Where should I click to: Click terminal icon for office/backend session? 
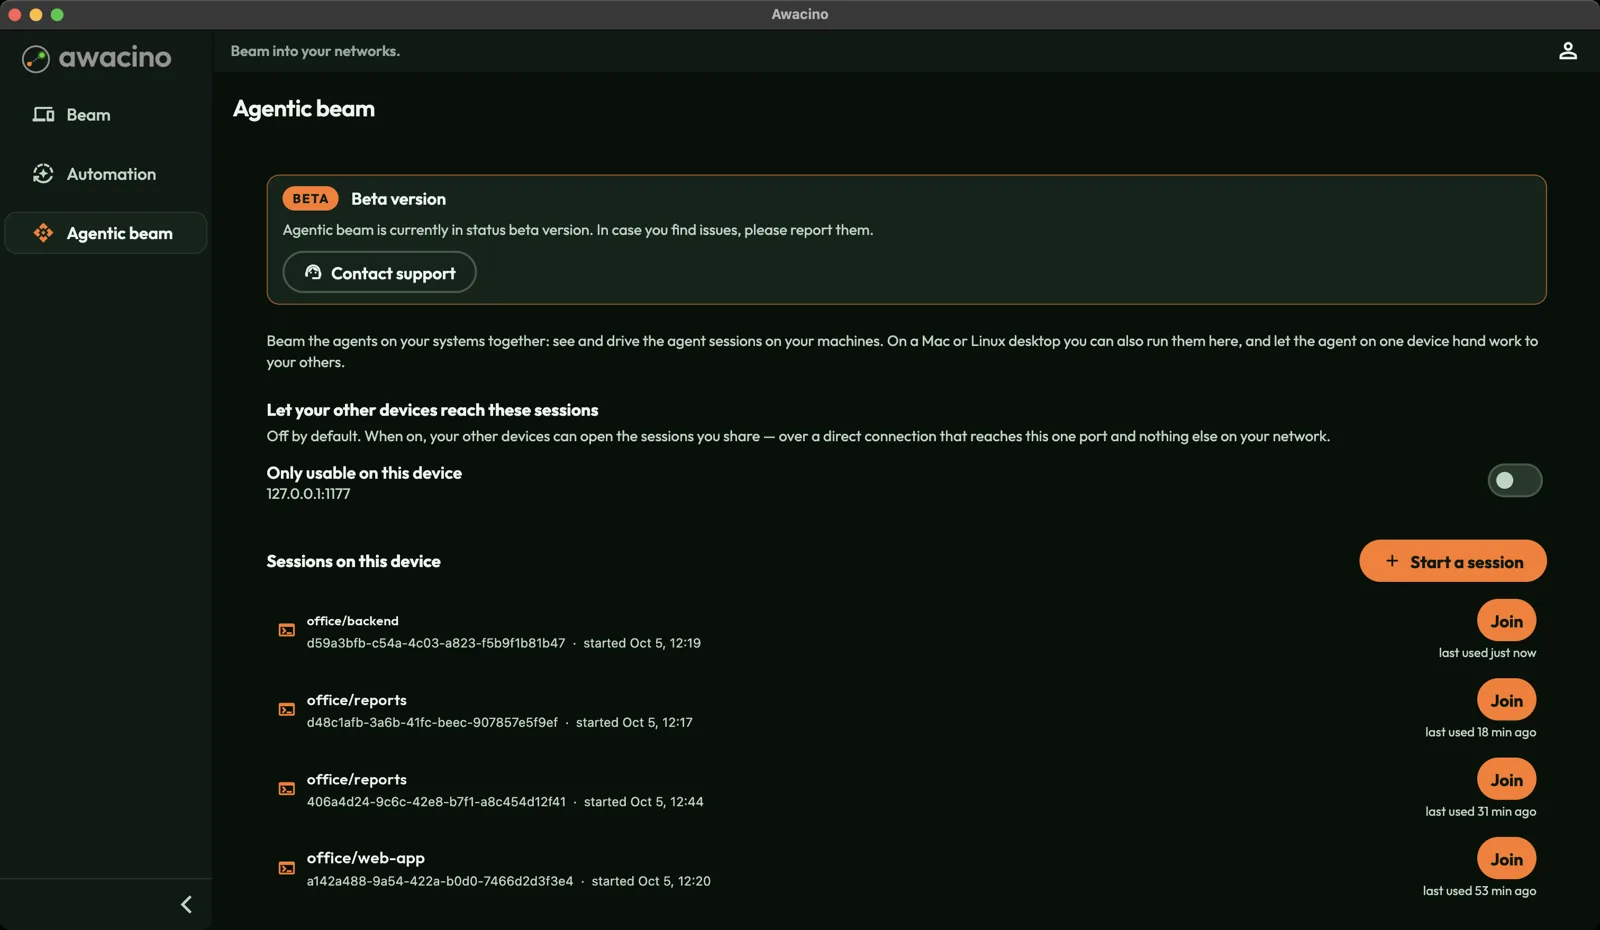pos(287,631)
